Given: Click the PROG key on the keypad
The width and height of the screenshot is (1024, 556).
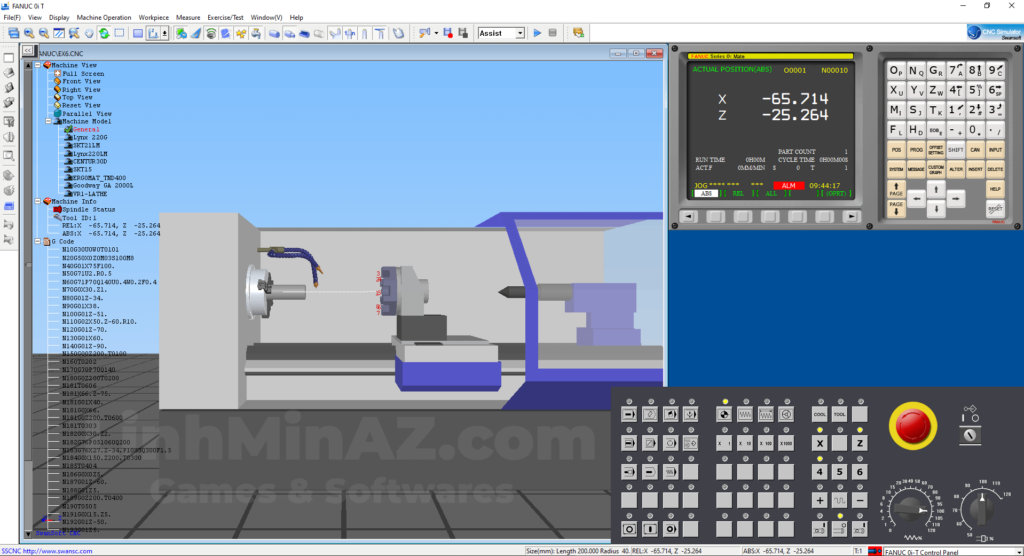Looking at the screenshot, I should (x=916, y=150).
